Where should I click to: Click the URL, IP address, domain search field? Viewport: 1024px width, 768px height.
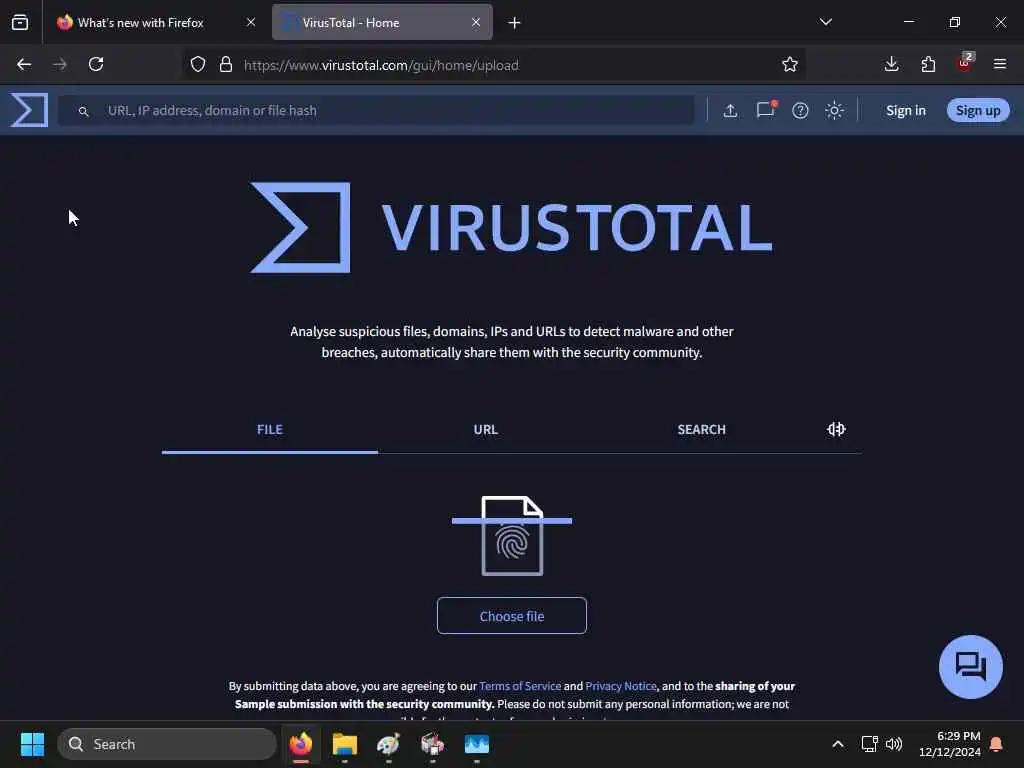[x=376, y=110]
